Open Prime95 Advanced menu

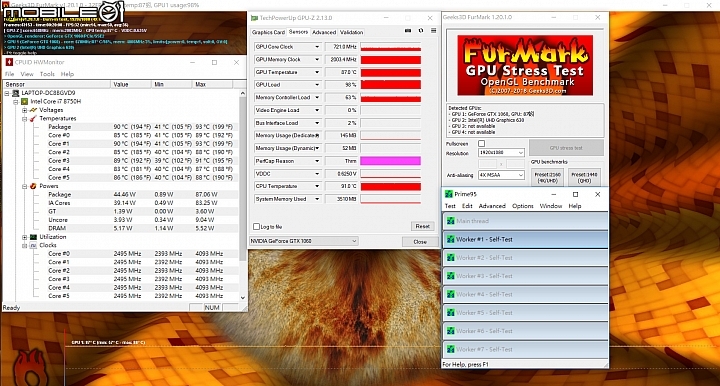click(x=492, y=206)
